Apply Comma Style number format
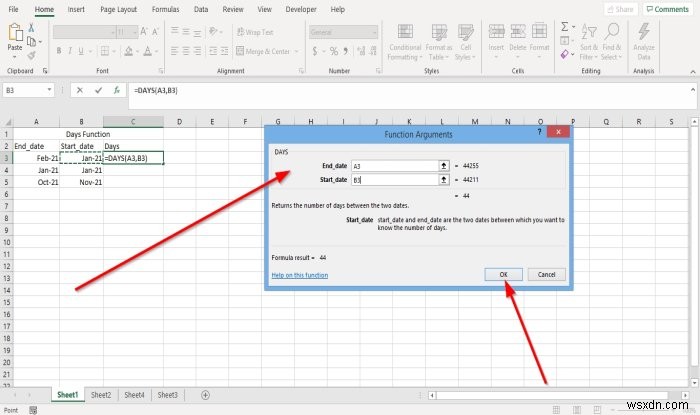 pos(346,51)
